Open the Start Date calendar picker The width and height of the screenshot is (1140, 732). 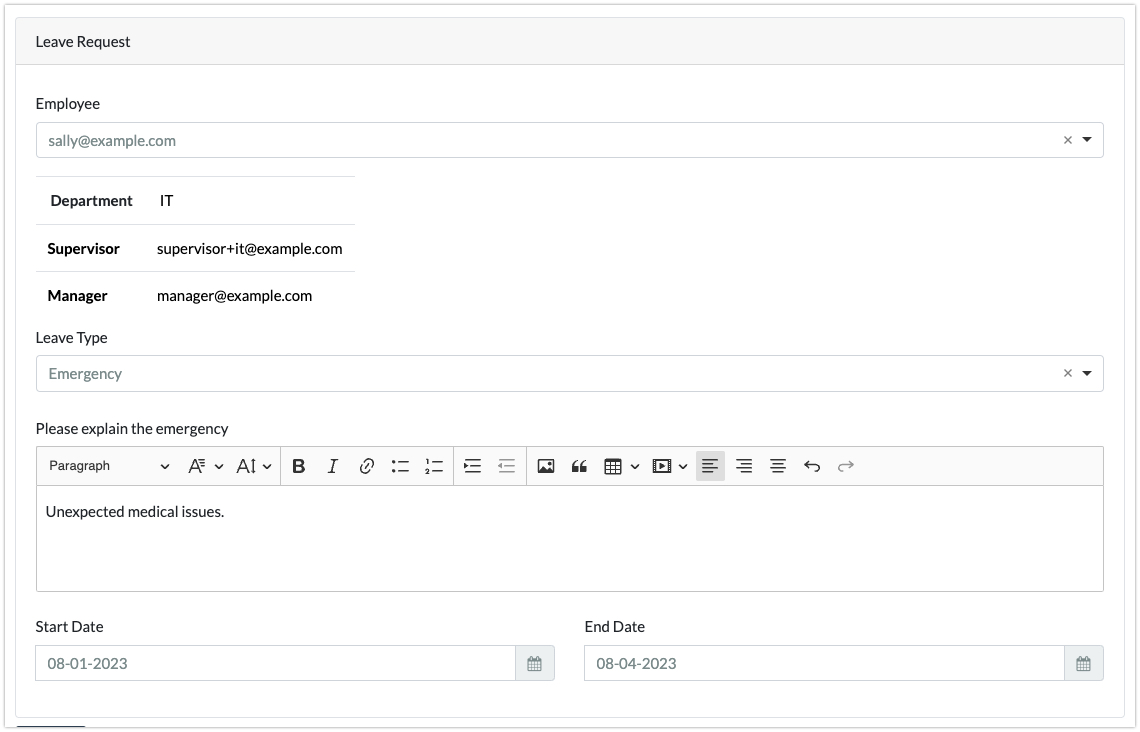pos(534,664)
